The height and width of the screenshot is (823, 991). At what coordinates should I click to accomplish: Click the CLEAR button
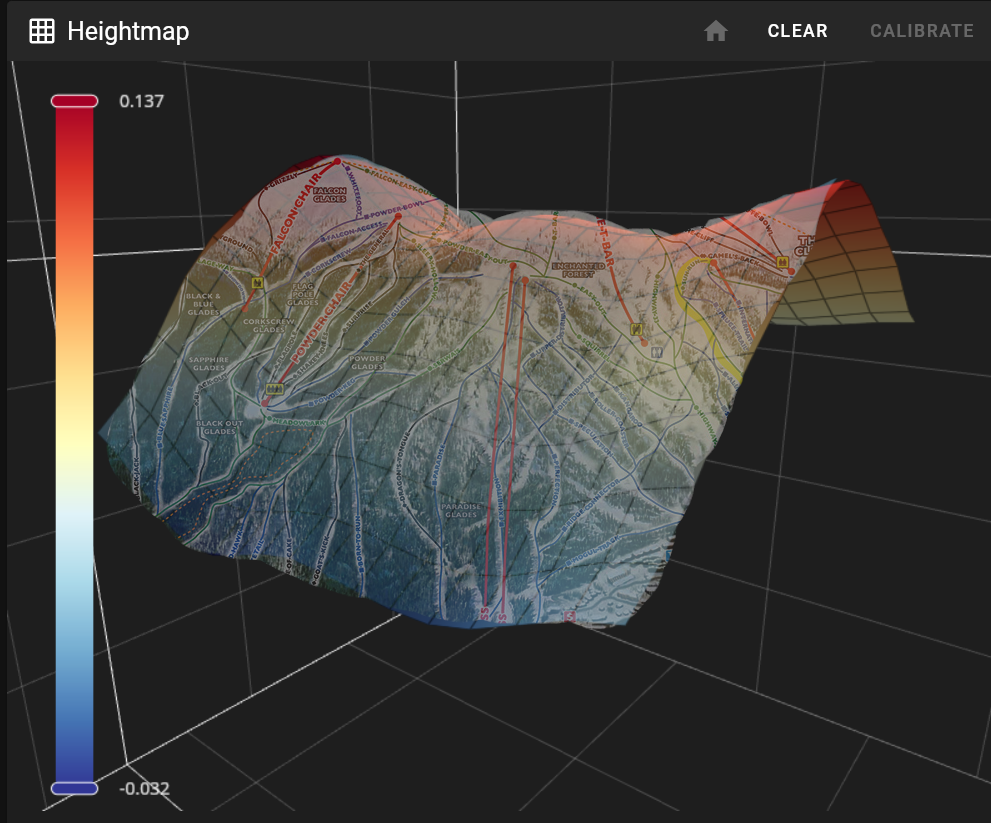point(798,31)
